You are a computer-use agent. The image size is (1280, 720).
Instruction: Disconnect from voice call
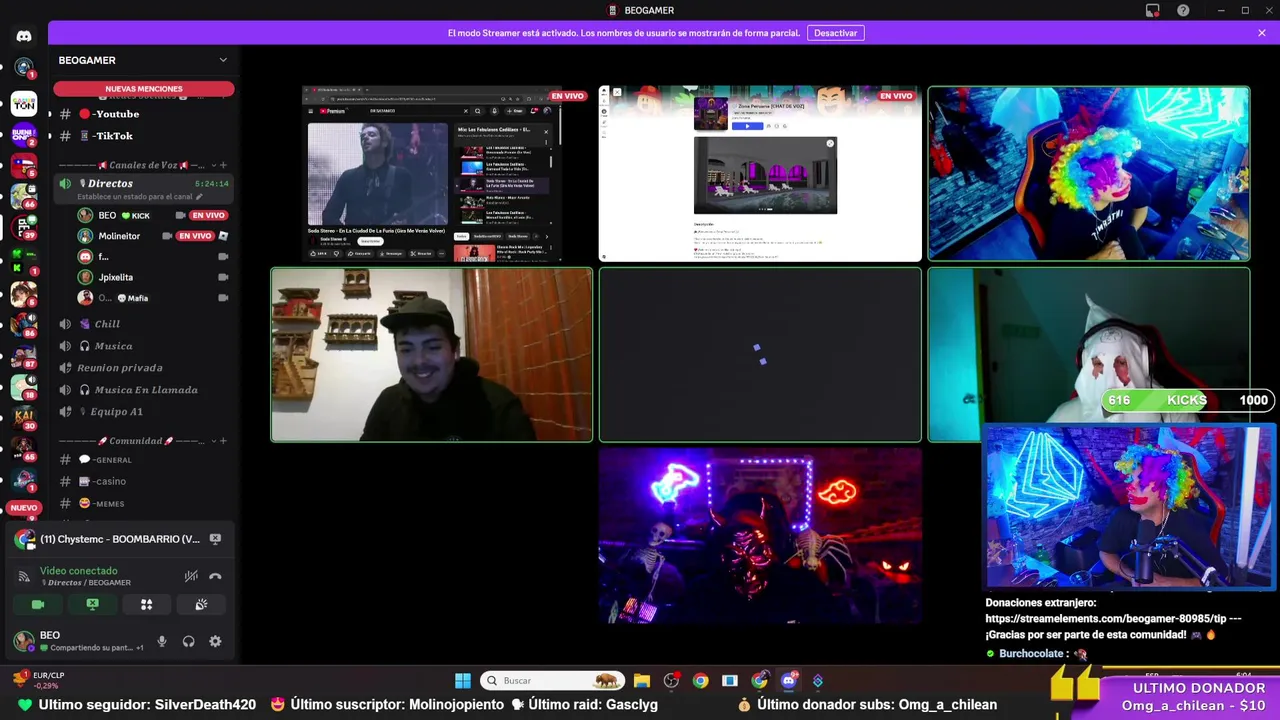[x=215, y=576]
